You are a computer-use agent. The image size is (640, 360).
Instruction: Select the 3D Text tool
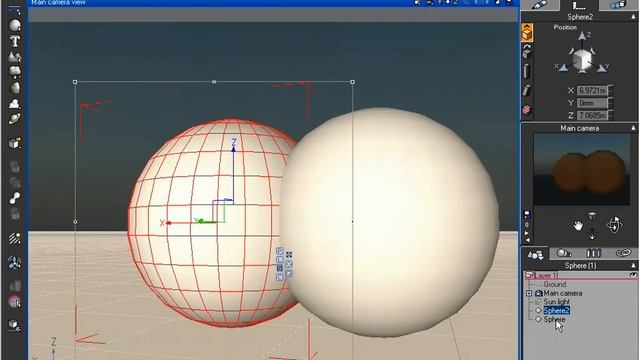(15, 41)
